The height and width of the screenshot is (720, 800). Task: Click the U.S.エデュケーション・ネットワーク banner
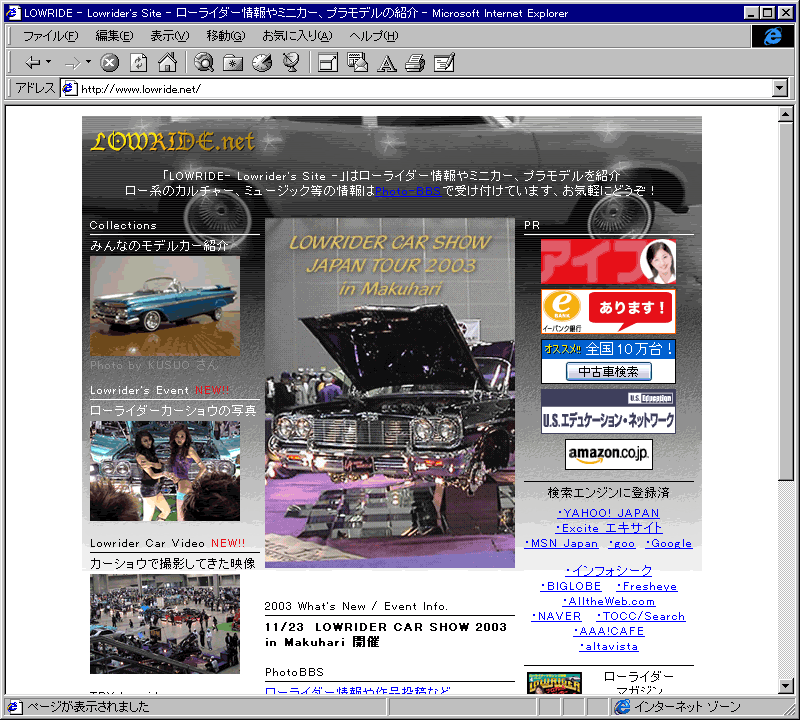pyautogui.click(x=608, y=412)
